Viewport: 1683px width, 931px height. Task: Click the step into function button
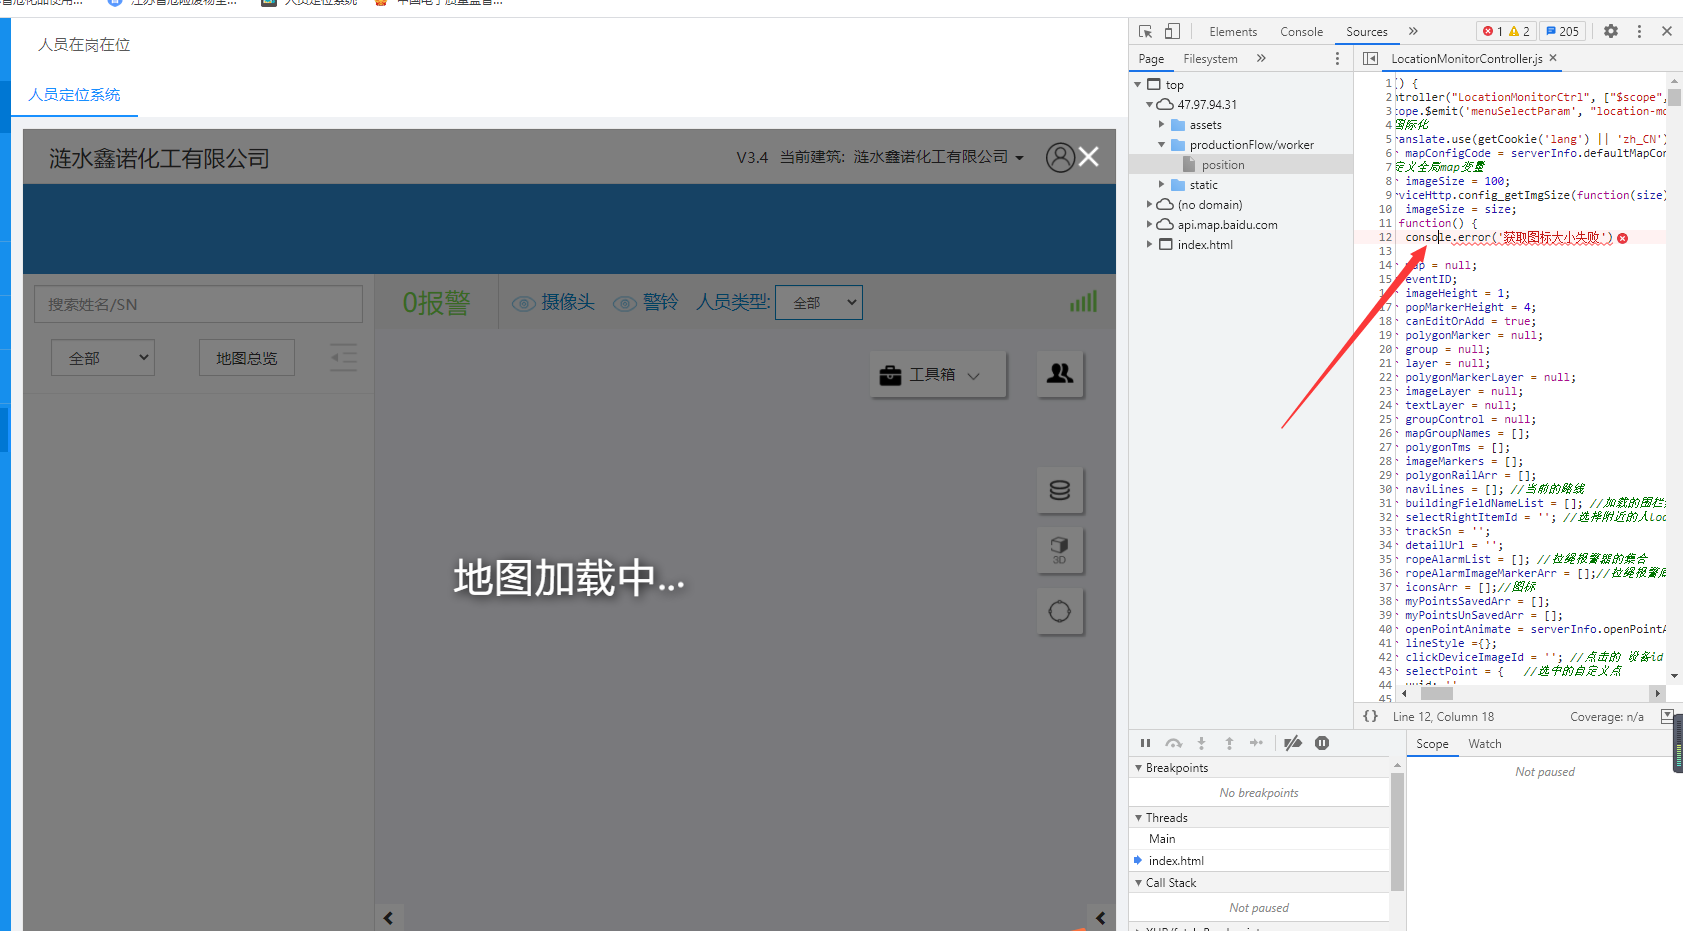(x=1201, y=743)
